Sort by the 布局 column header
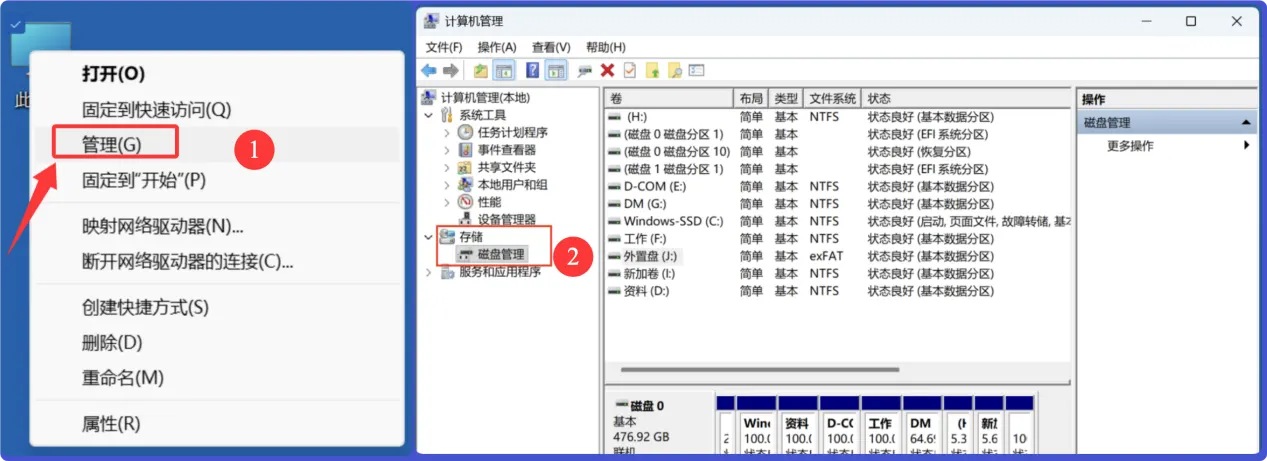This screenshot has height=461, width=1267. click(752, 99)
